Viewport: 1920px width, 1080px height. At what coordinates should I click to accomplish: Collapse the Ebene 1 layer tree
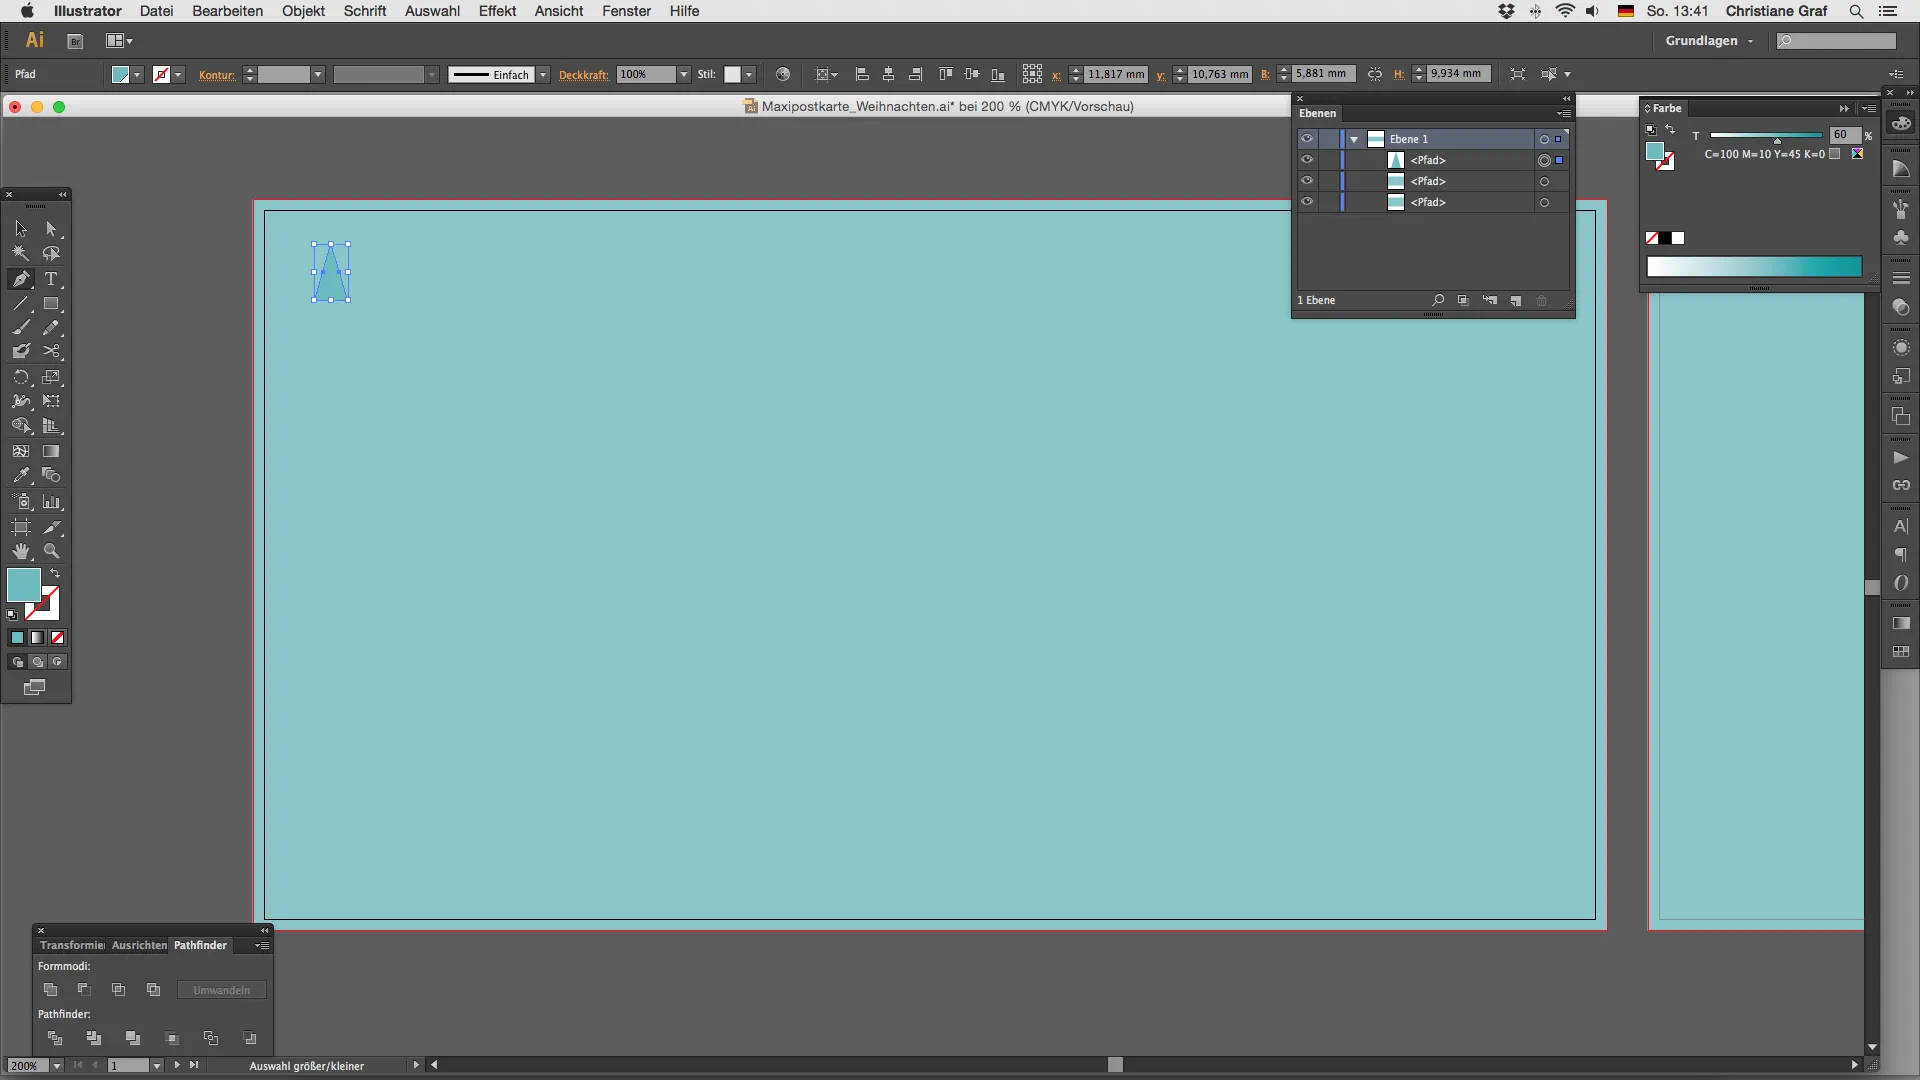(x=1354, y=139)
